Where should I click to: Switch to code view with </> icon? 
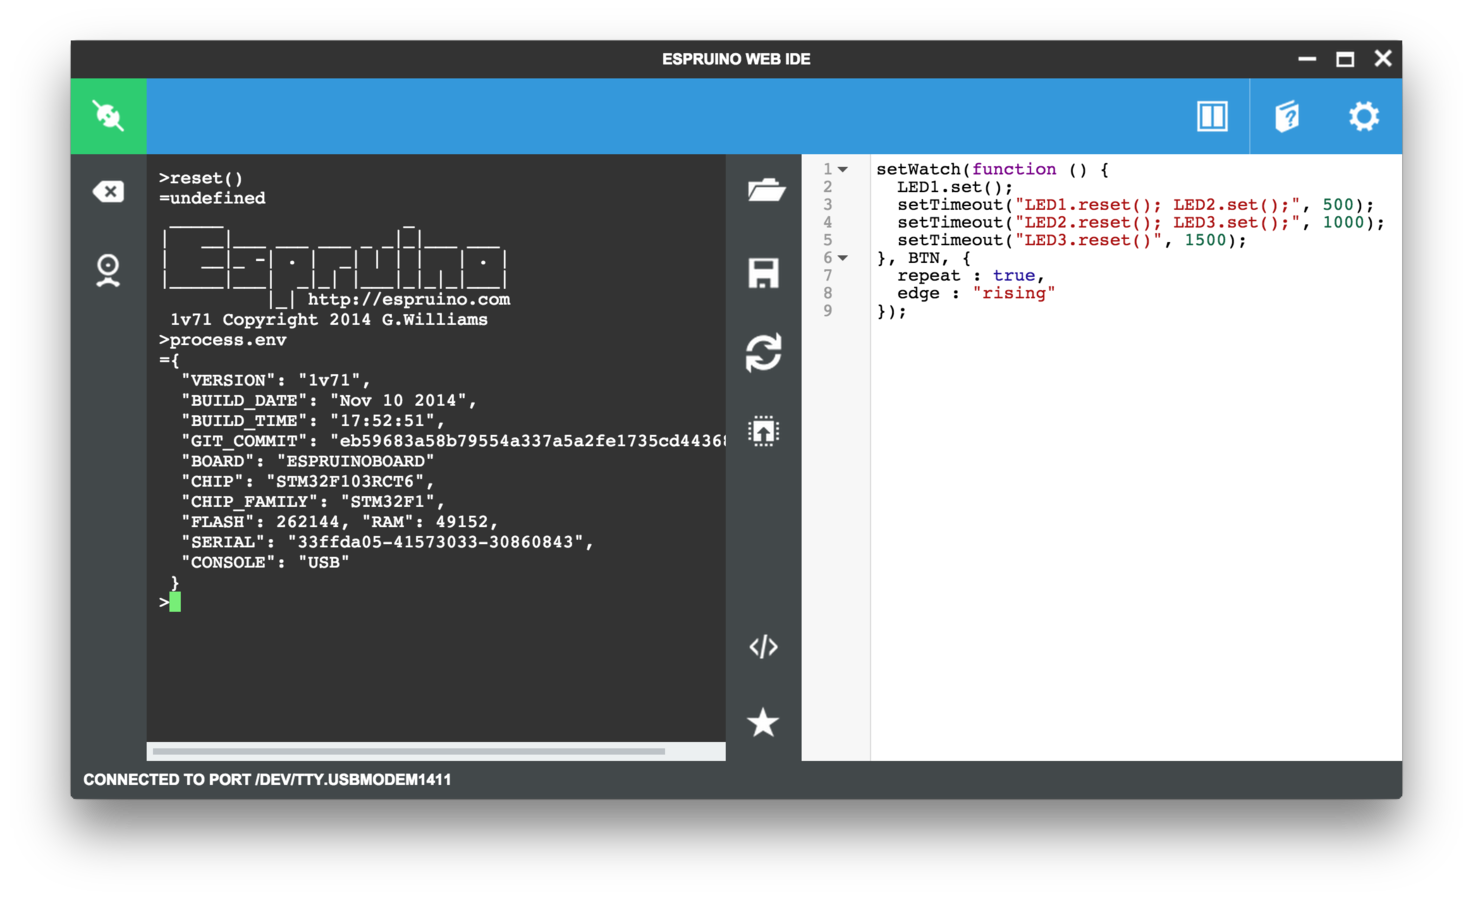coord(763,647)
